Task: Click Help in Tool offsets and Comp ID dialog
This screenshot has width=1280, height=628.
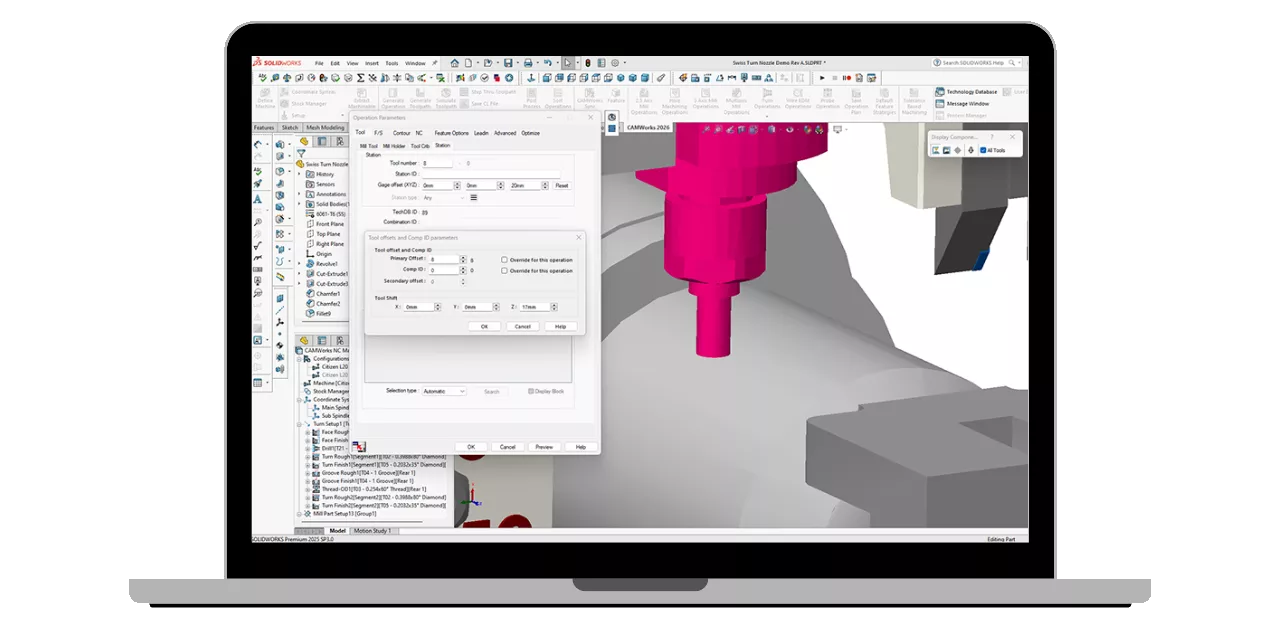Action: tap(560, 326)
